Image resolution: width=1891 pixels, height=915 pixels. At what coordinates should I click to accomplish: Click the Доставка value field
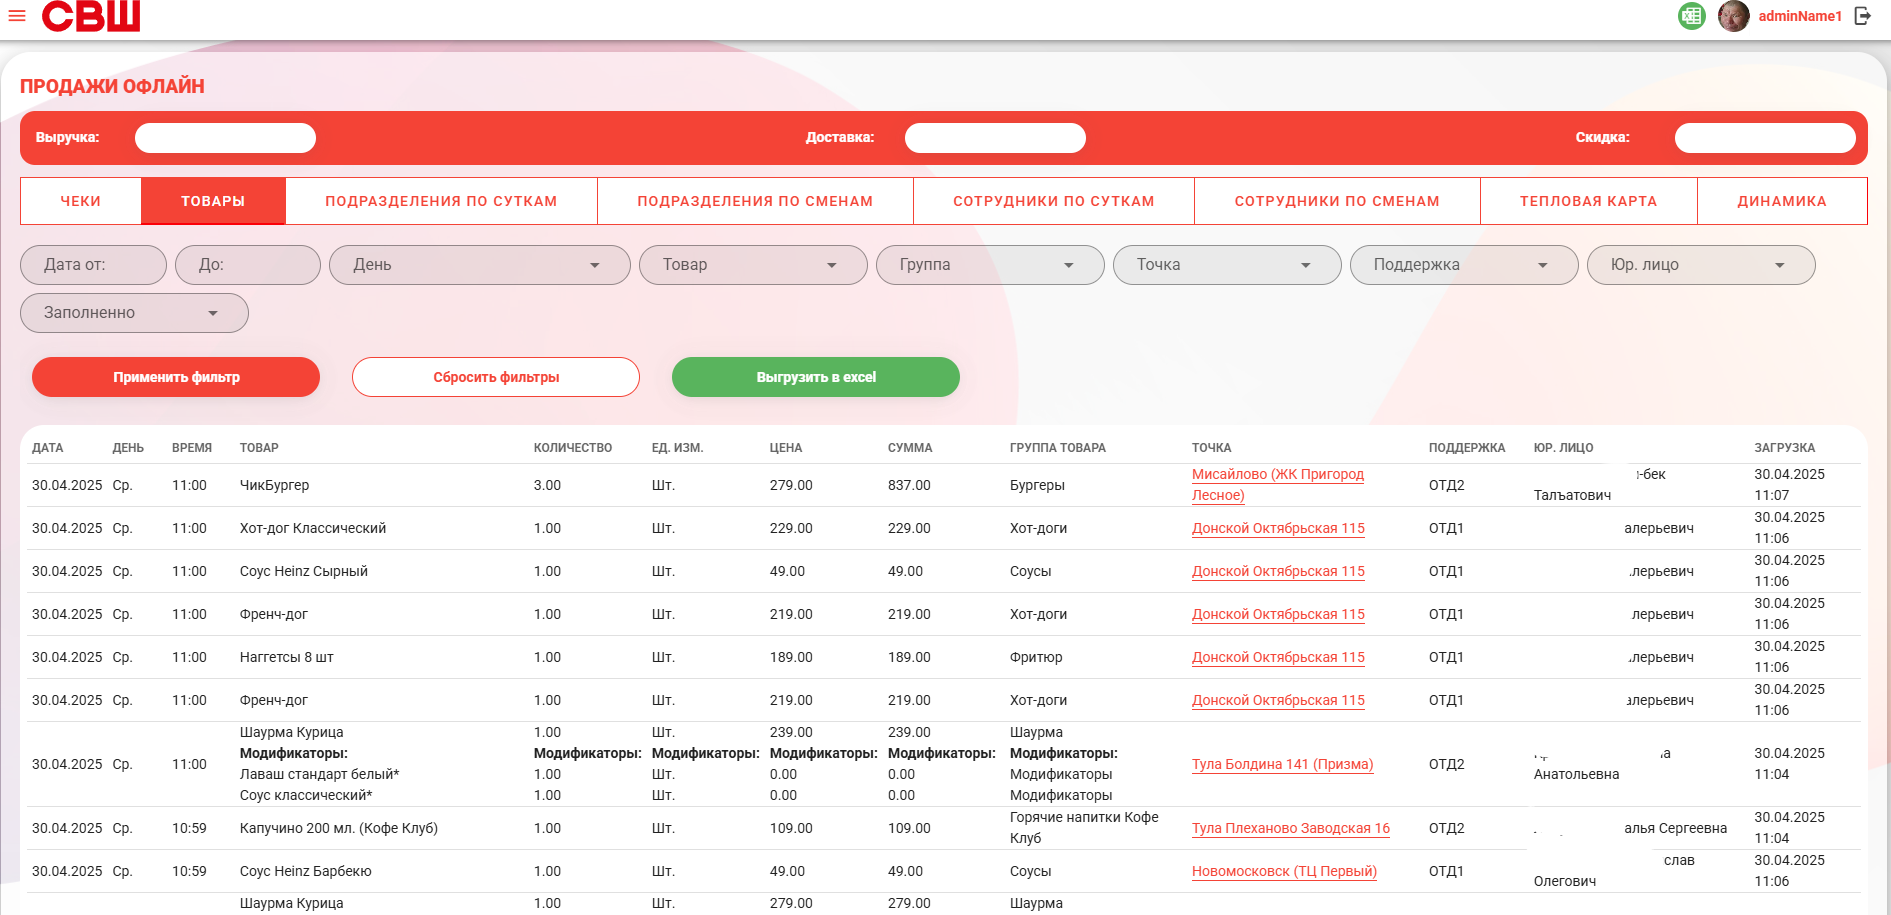(995, 138)
